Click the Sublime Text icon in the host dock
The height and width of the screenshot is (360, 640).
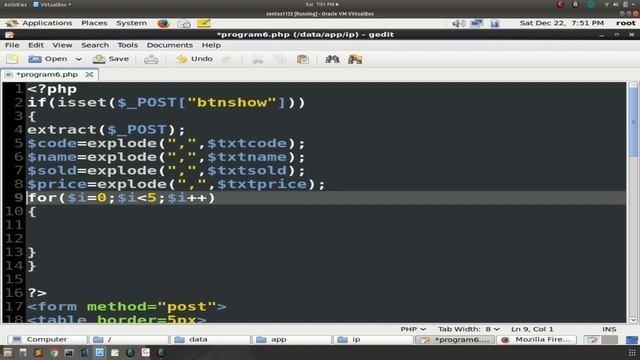point(38,353)
